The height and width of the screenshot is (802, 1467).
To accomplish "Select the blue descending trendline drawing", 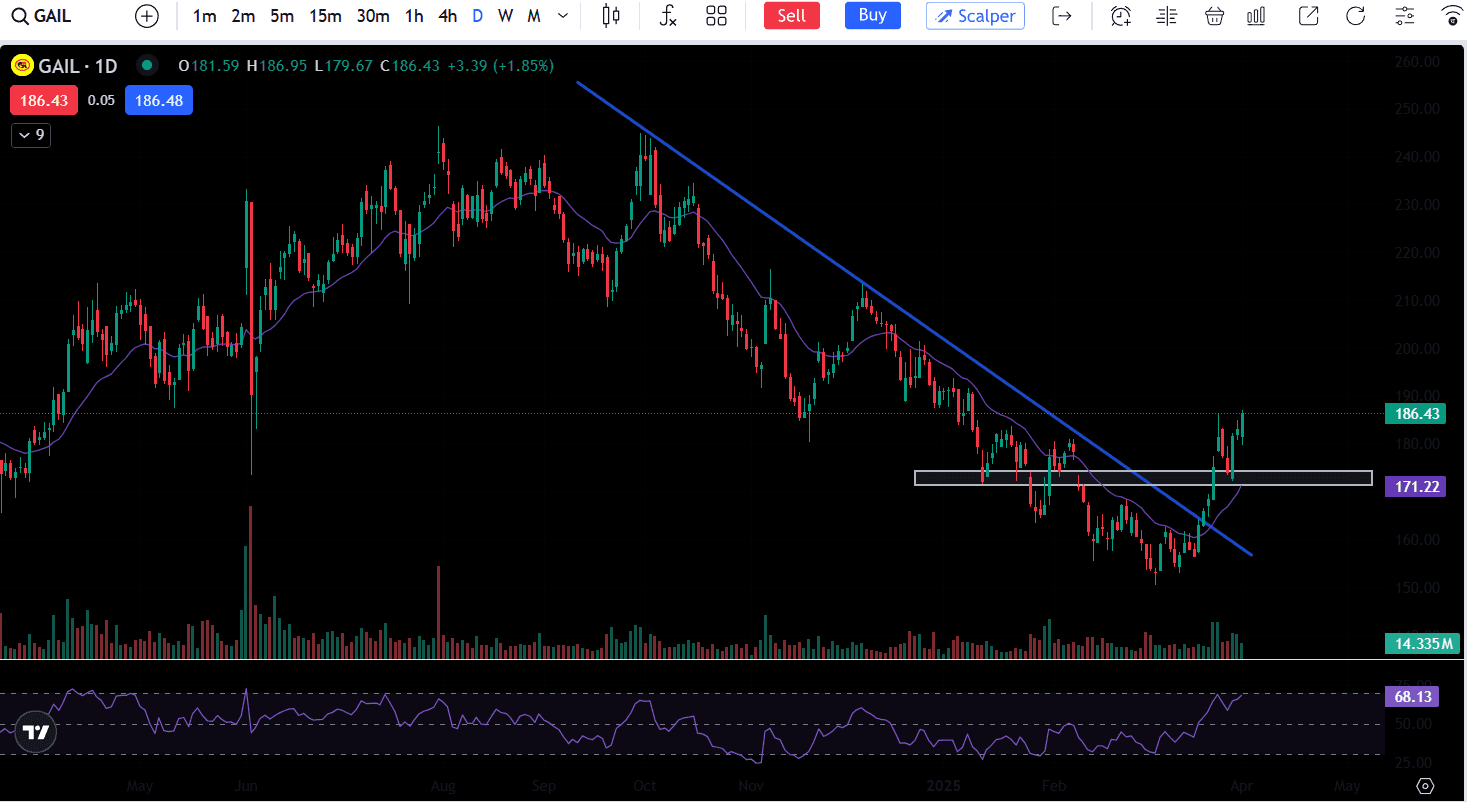I will (913, 317).
